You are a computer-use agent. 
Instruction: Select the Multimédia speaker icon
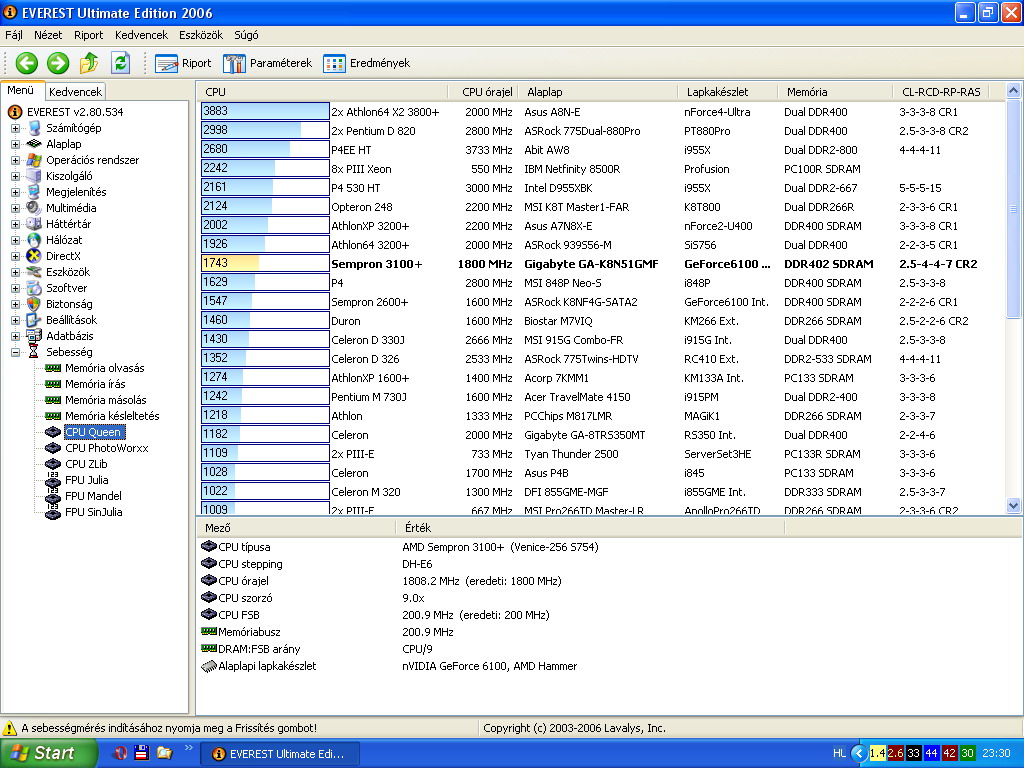(34, 208)
